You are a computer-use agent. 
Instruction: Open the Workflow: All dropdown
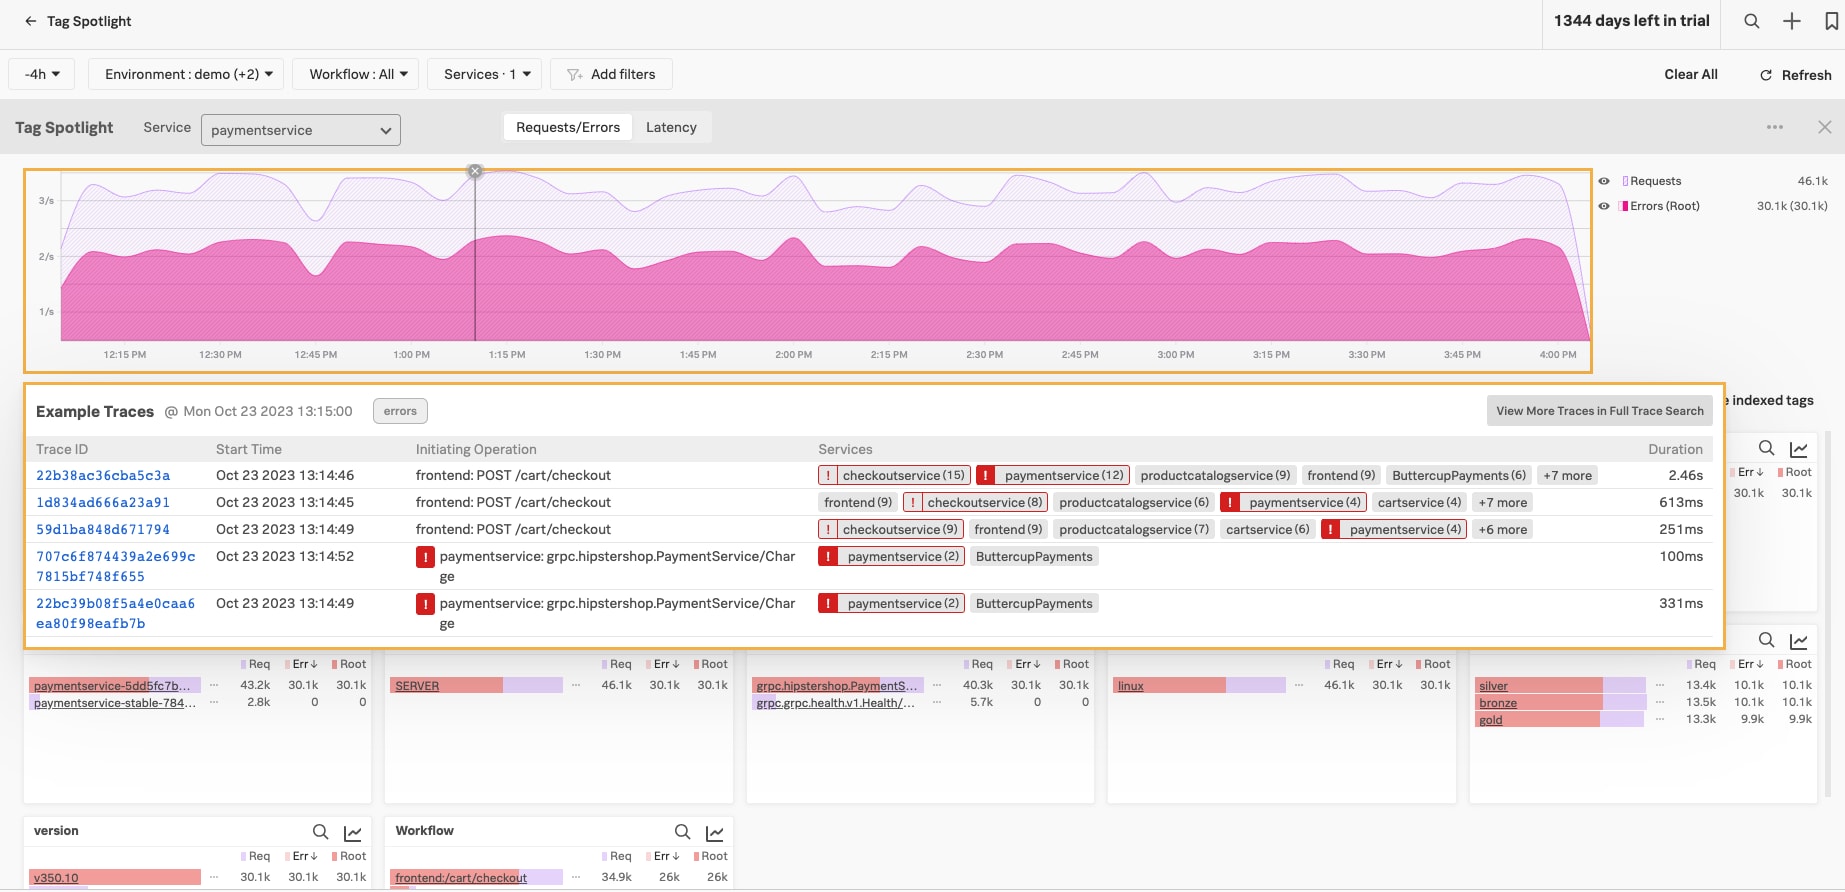coord(357,74)
